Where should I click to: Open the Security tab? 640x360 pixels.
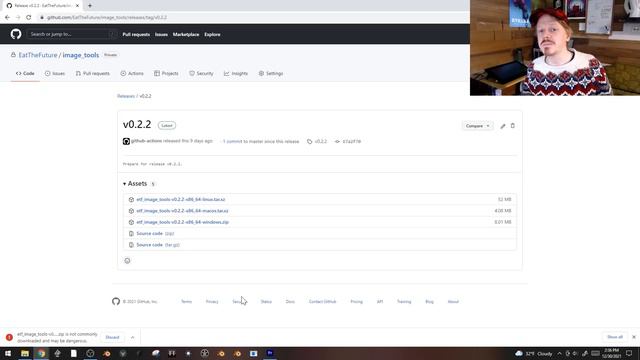[x=201, y=73]
